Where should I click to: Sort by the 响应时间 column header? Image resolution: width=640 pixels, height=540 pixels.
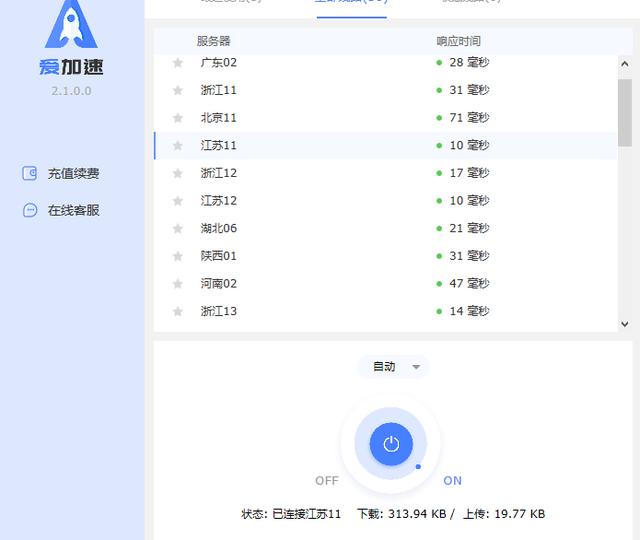coord(458,41)
